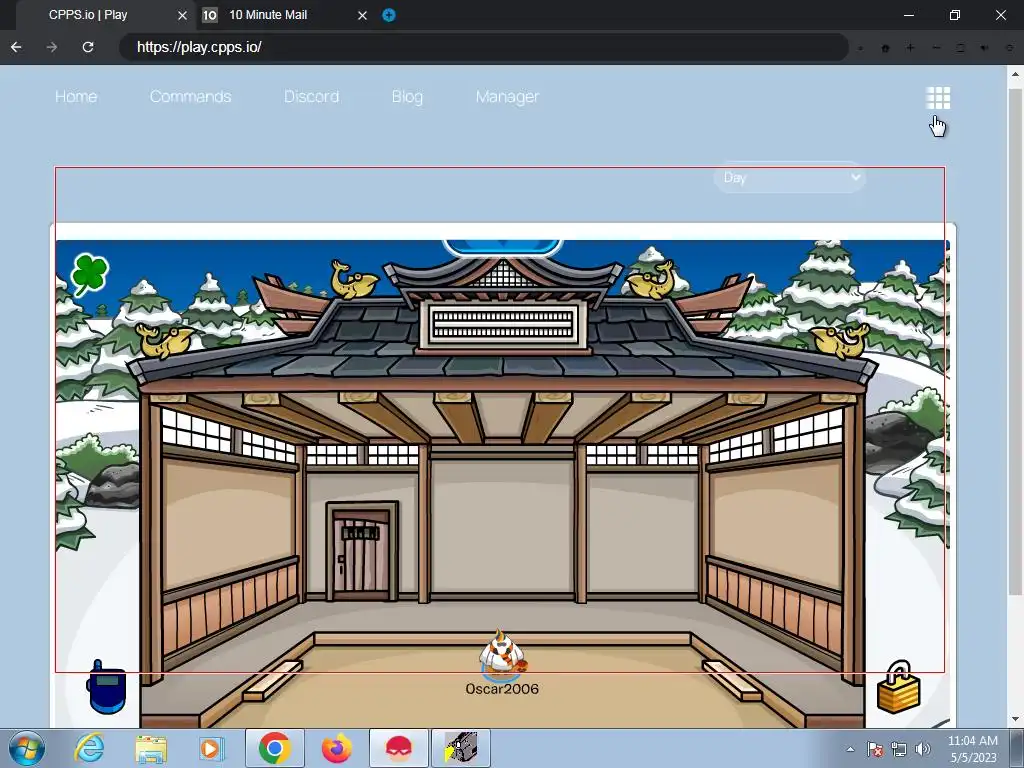The image size is (1024, 768).
Task: Open the Discord link
Action: [312, 97]
